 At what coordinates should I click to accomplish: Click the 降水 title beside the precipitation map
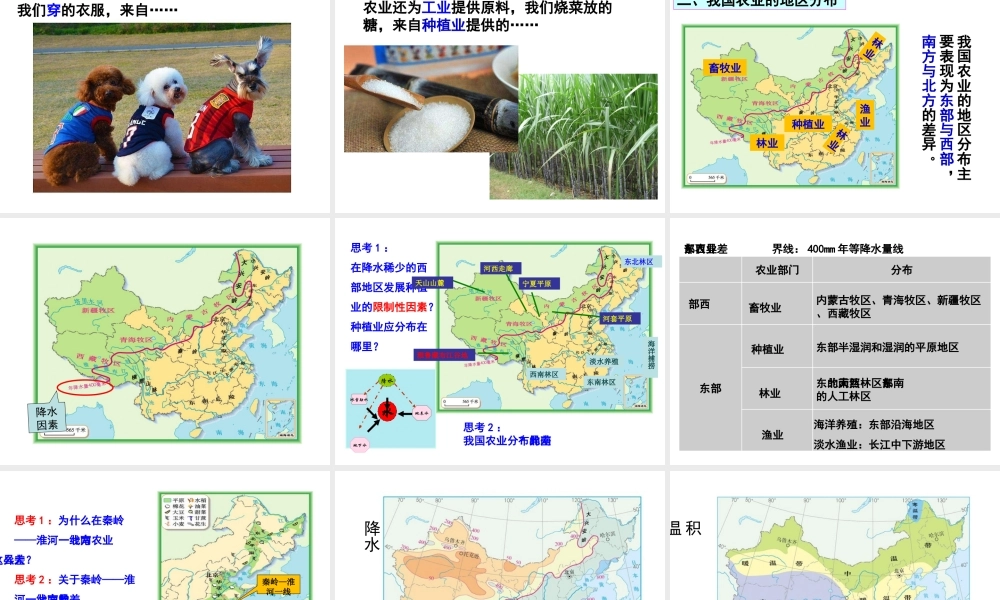pos(372,536)
